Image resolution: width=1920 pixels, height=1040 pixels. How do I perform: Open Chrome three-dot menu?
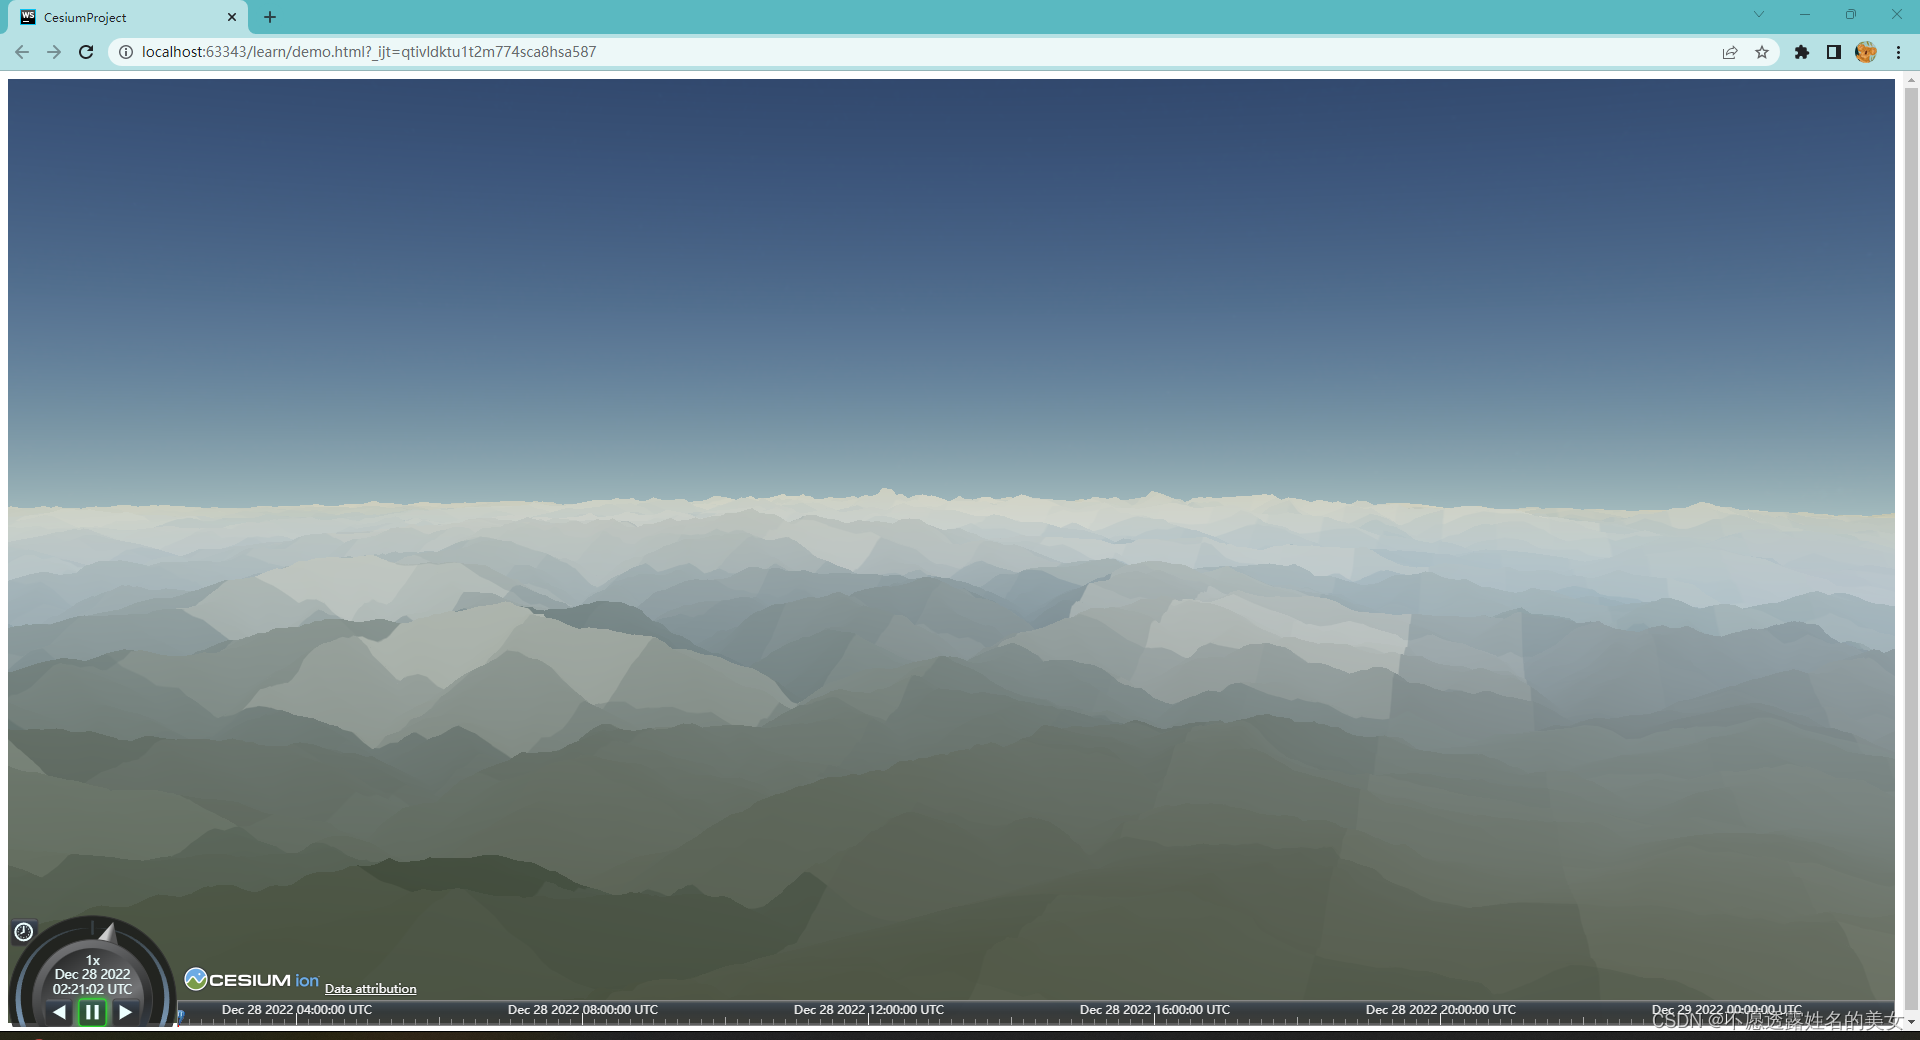click(1898, 52)
